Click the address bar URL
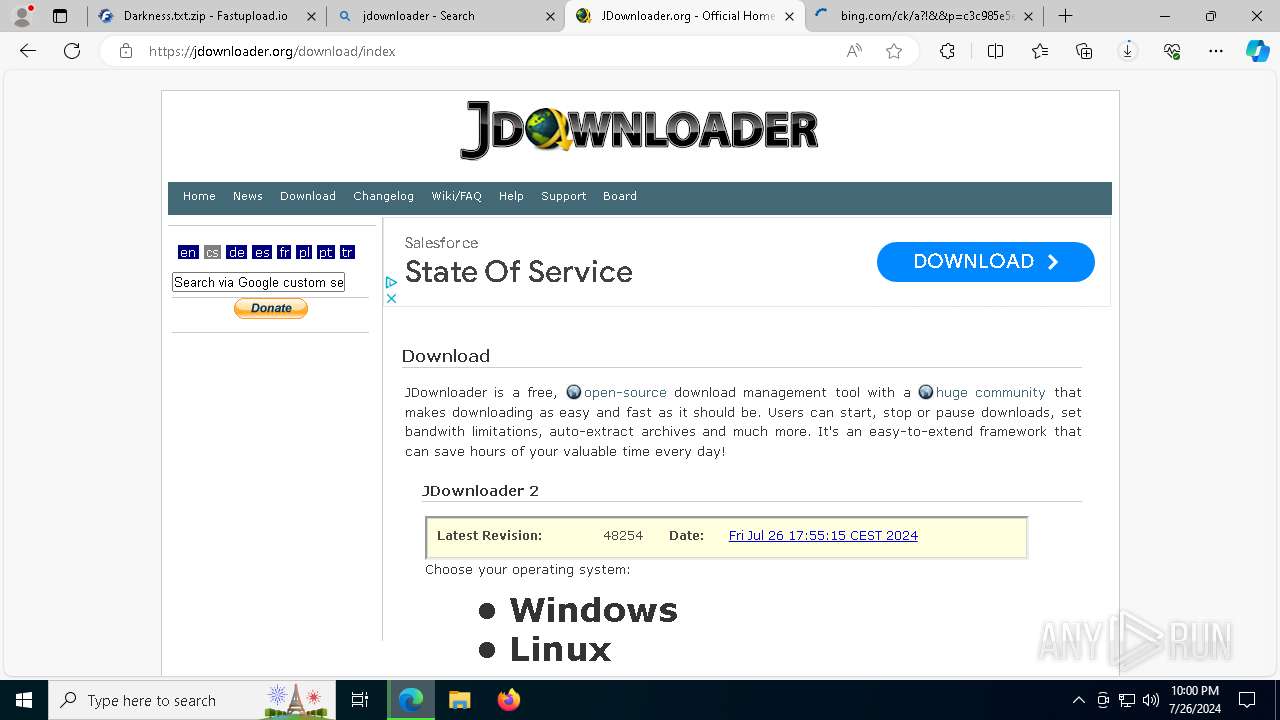Viewport: 1280px width, 720px height. [272, 51]
